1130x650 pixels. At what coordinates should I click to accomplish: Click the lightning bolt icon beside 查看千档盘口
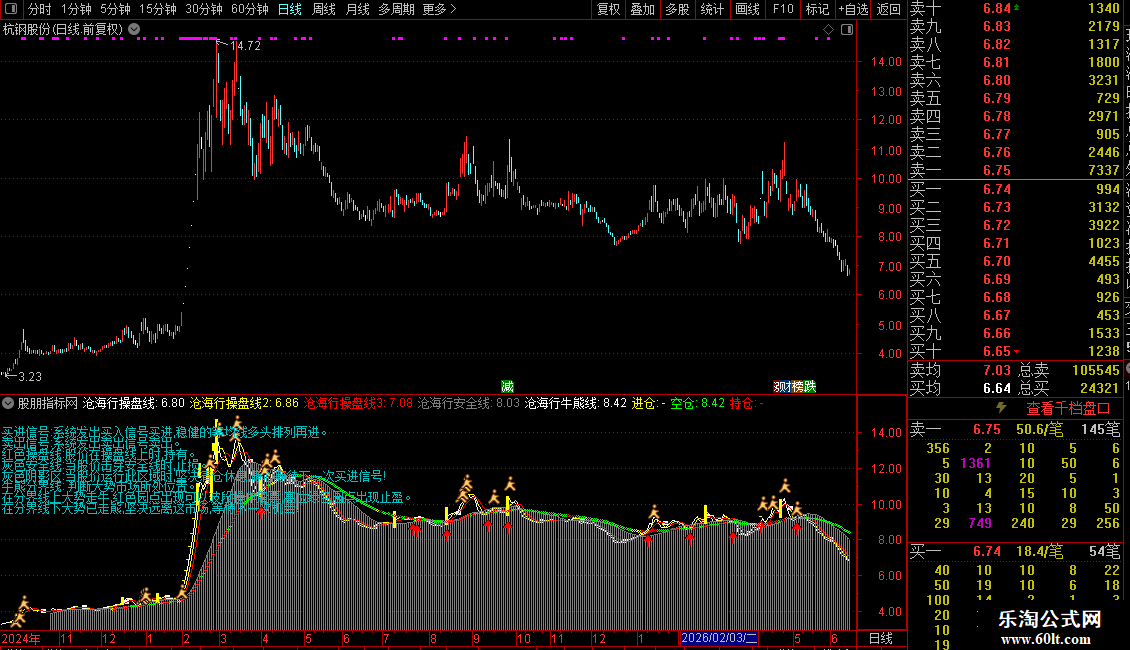point(1001,408)
